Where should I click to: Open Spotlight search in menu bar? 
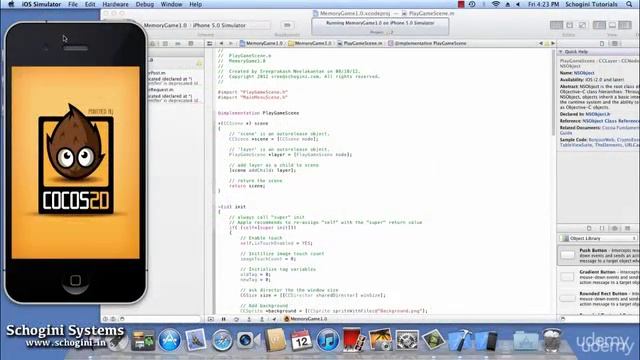(629, 4)
